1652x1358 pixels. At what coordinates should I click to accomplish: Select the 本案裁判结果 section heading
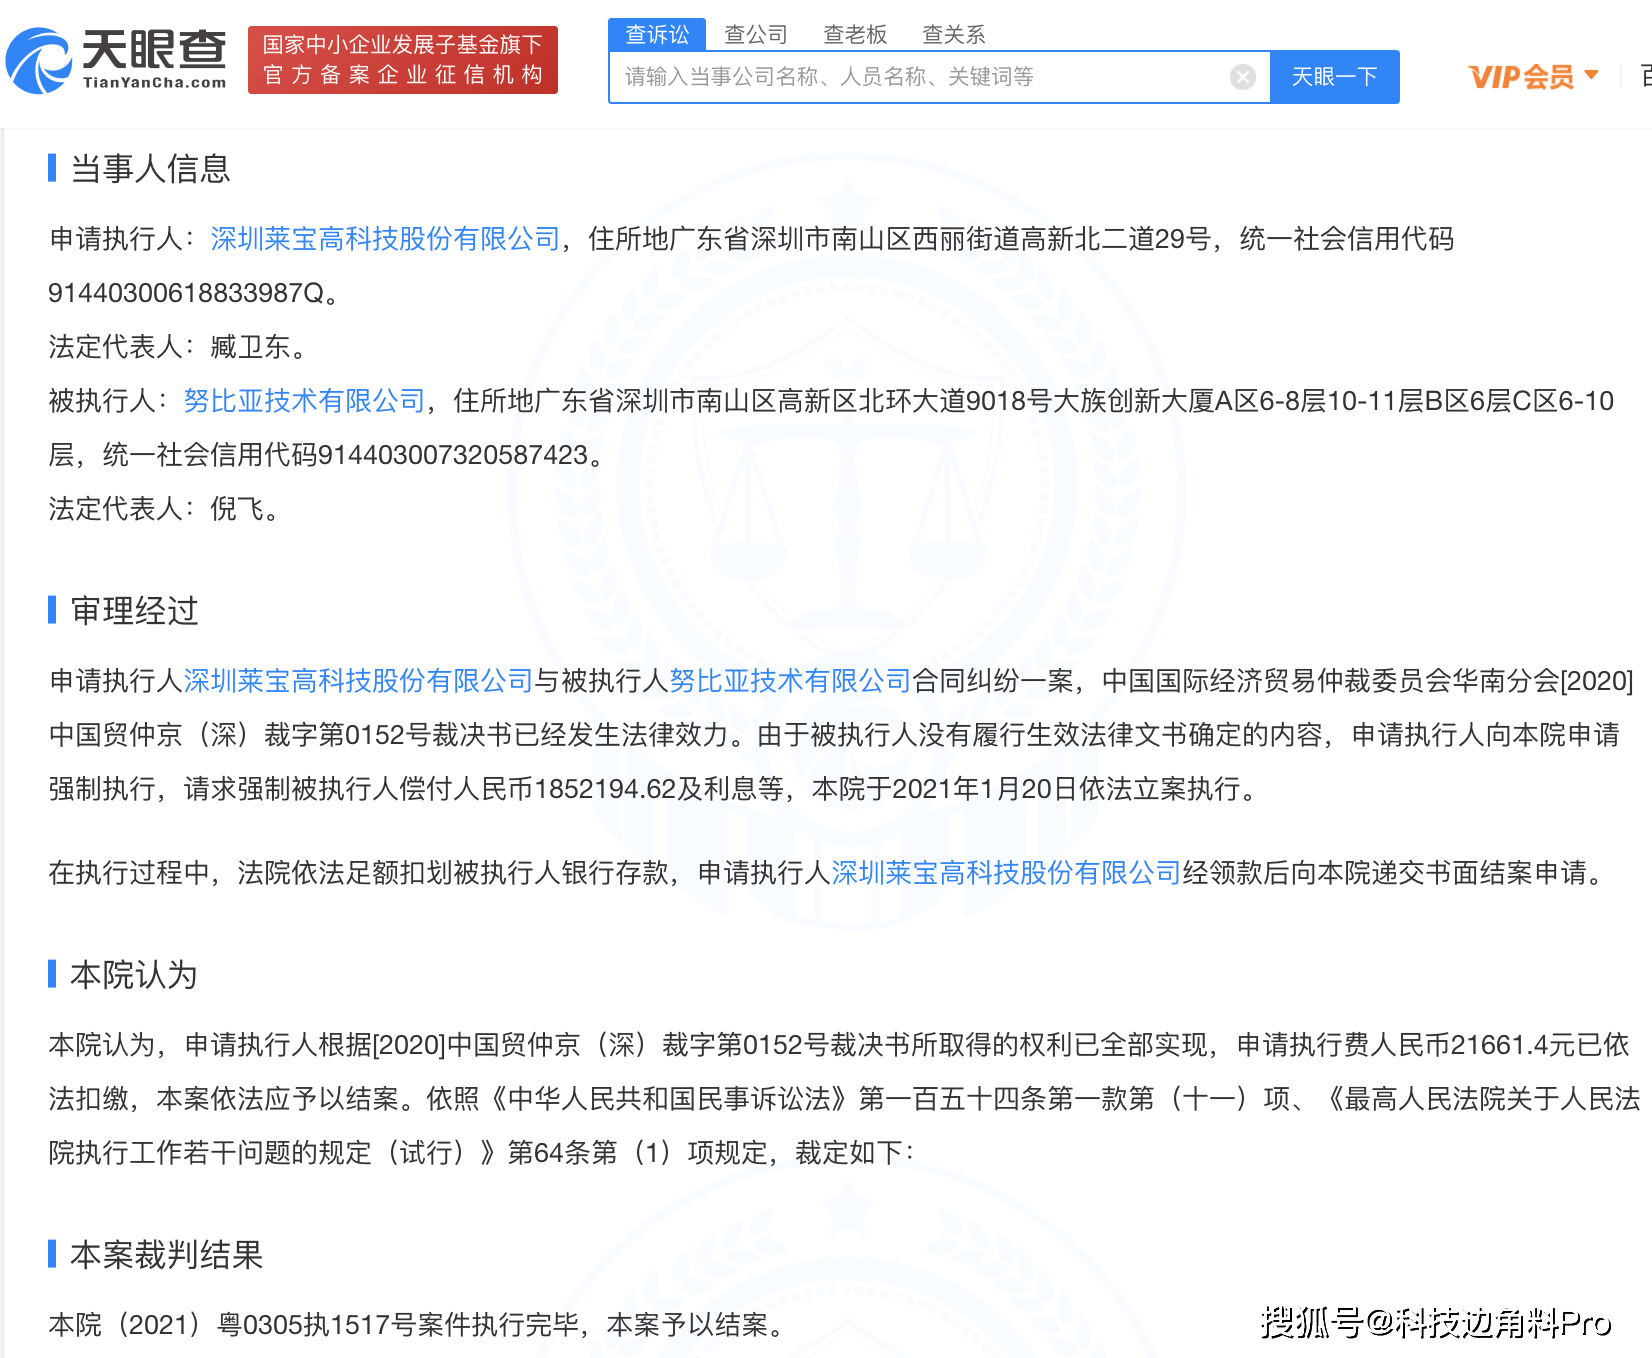(x=166, y=1254)
